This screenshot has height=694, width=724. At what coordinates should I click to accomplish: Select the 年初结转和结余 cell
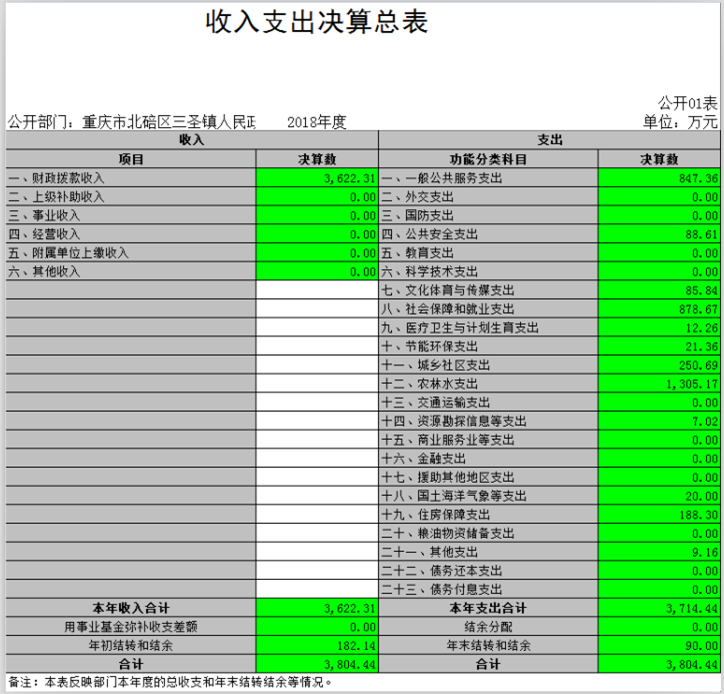[131, 646]
